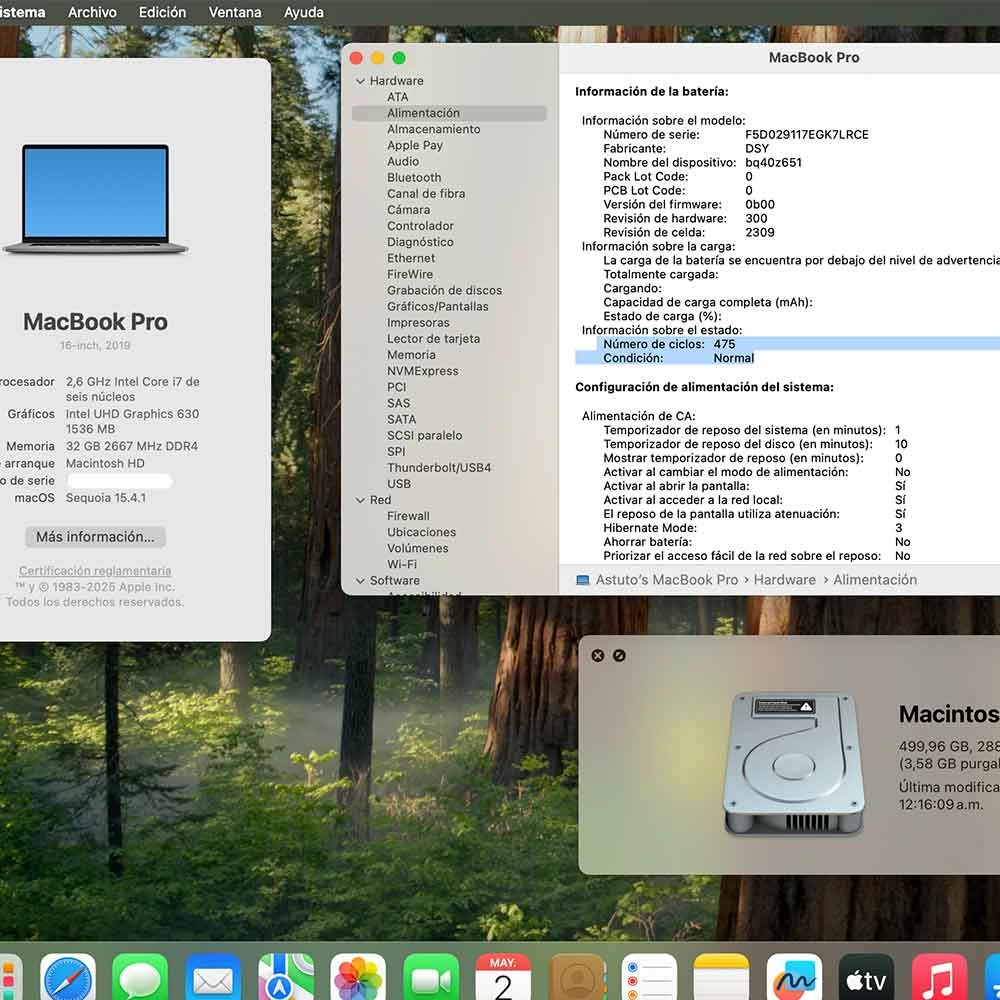This screenshot has width=1000, height=1000.
Task: Open the Ayuda menu
Action: point(304,12)
